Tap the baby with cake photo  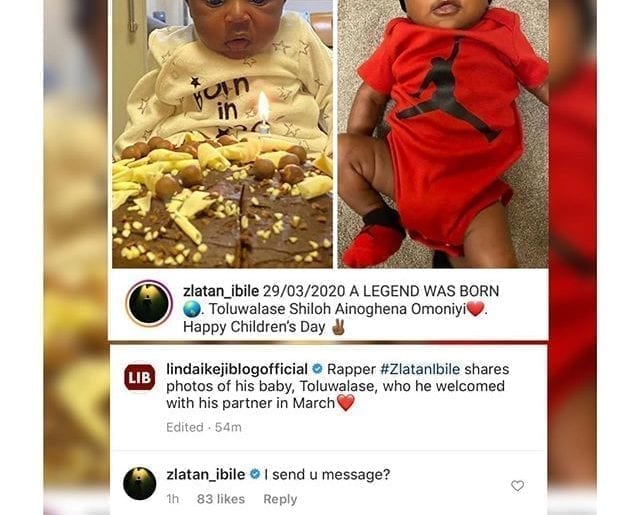point(222,134)
